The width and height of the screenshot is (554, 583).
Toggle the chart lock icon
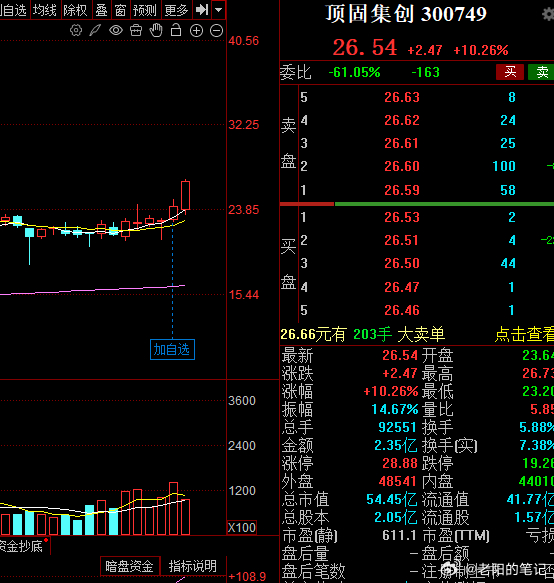[x=176, y=30]
